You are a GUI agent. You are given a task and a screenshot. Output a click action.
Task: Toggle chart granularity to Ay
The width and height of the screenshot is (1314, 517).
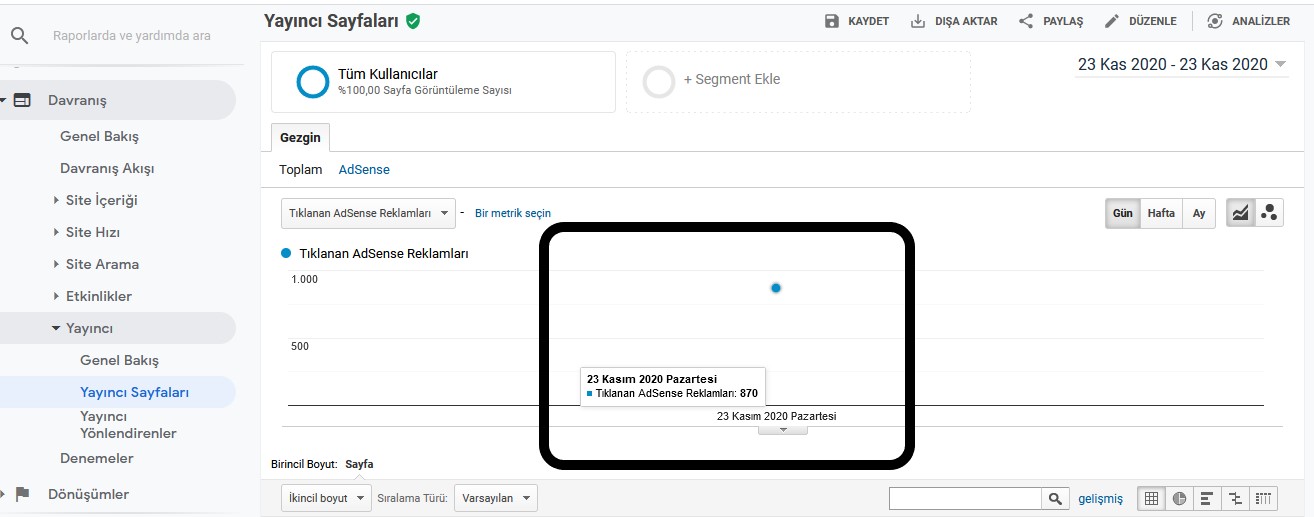click(1198, 213)
